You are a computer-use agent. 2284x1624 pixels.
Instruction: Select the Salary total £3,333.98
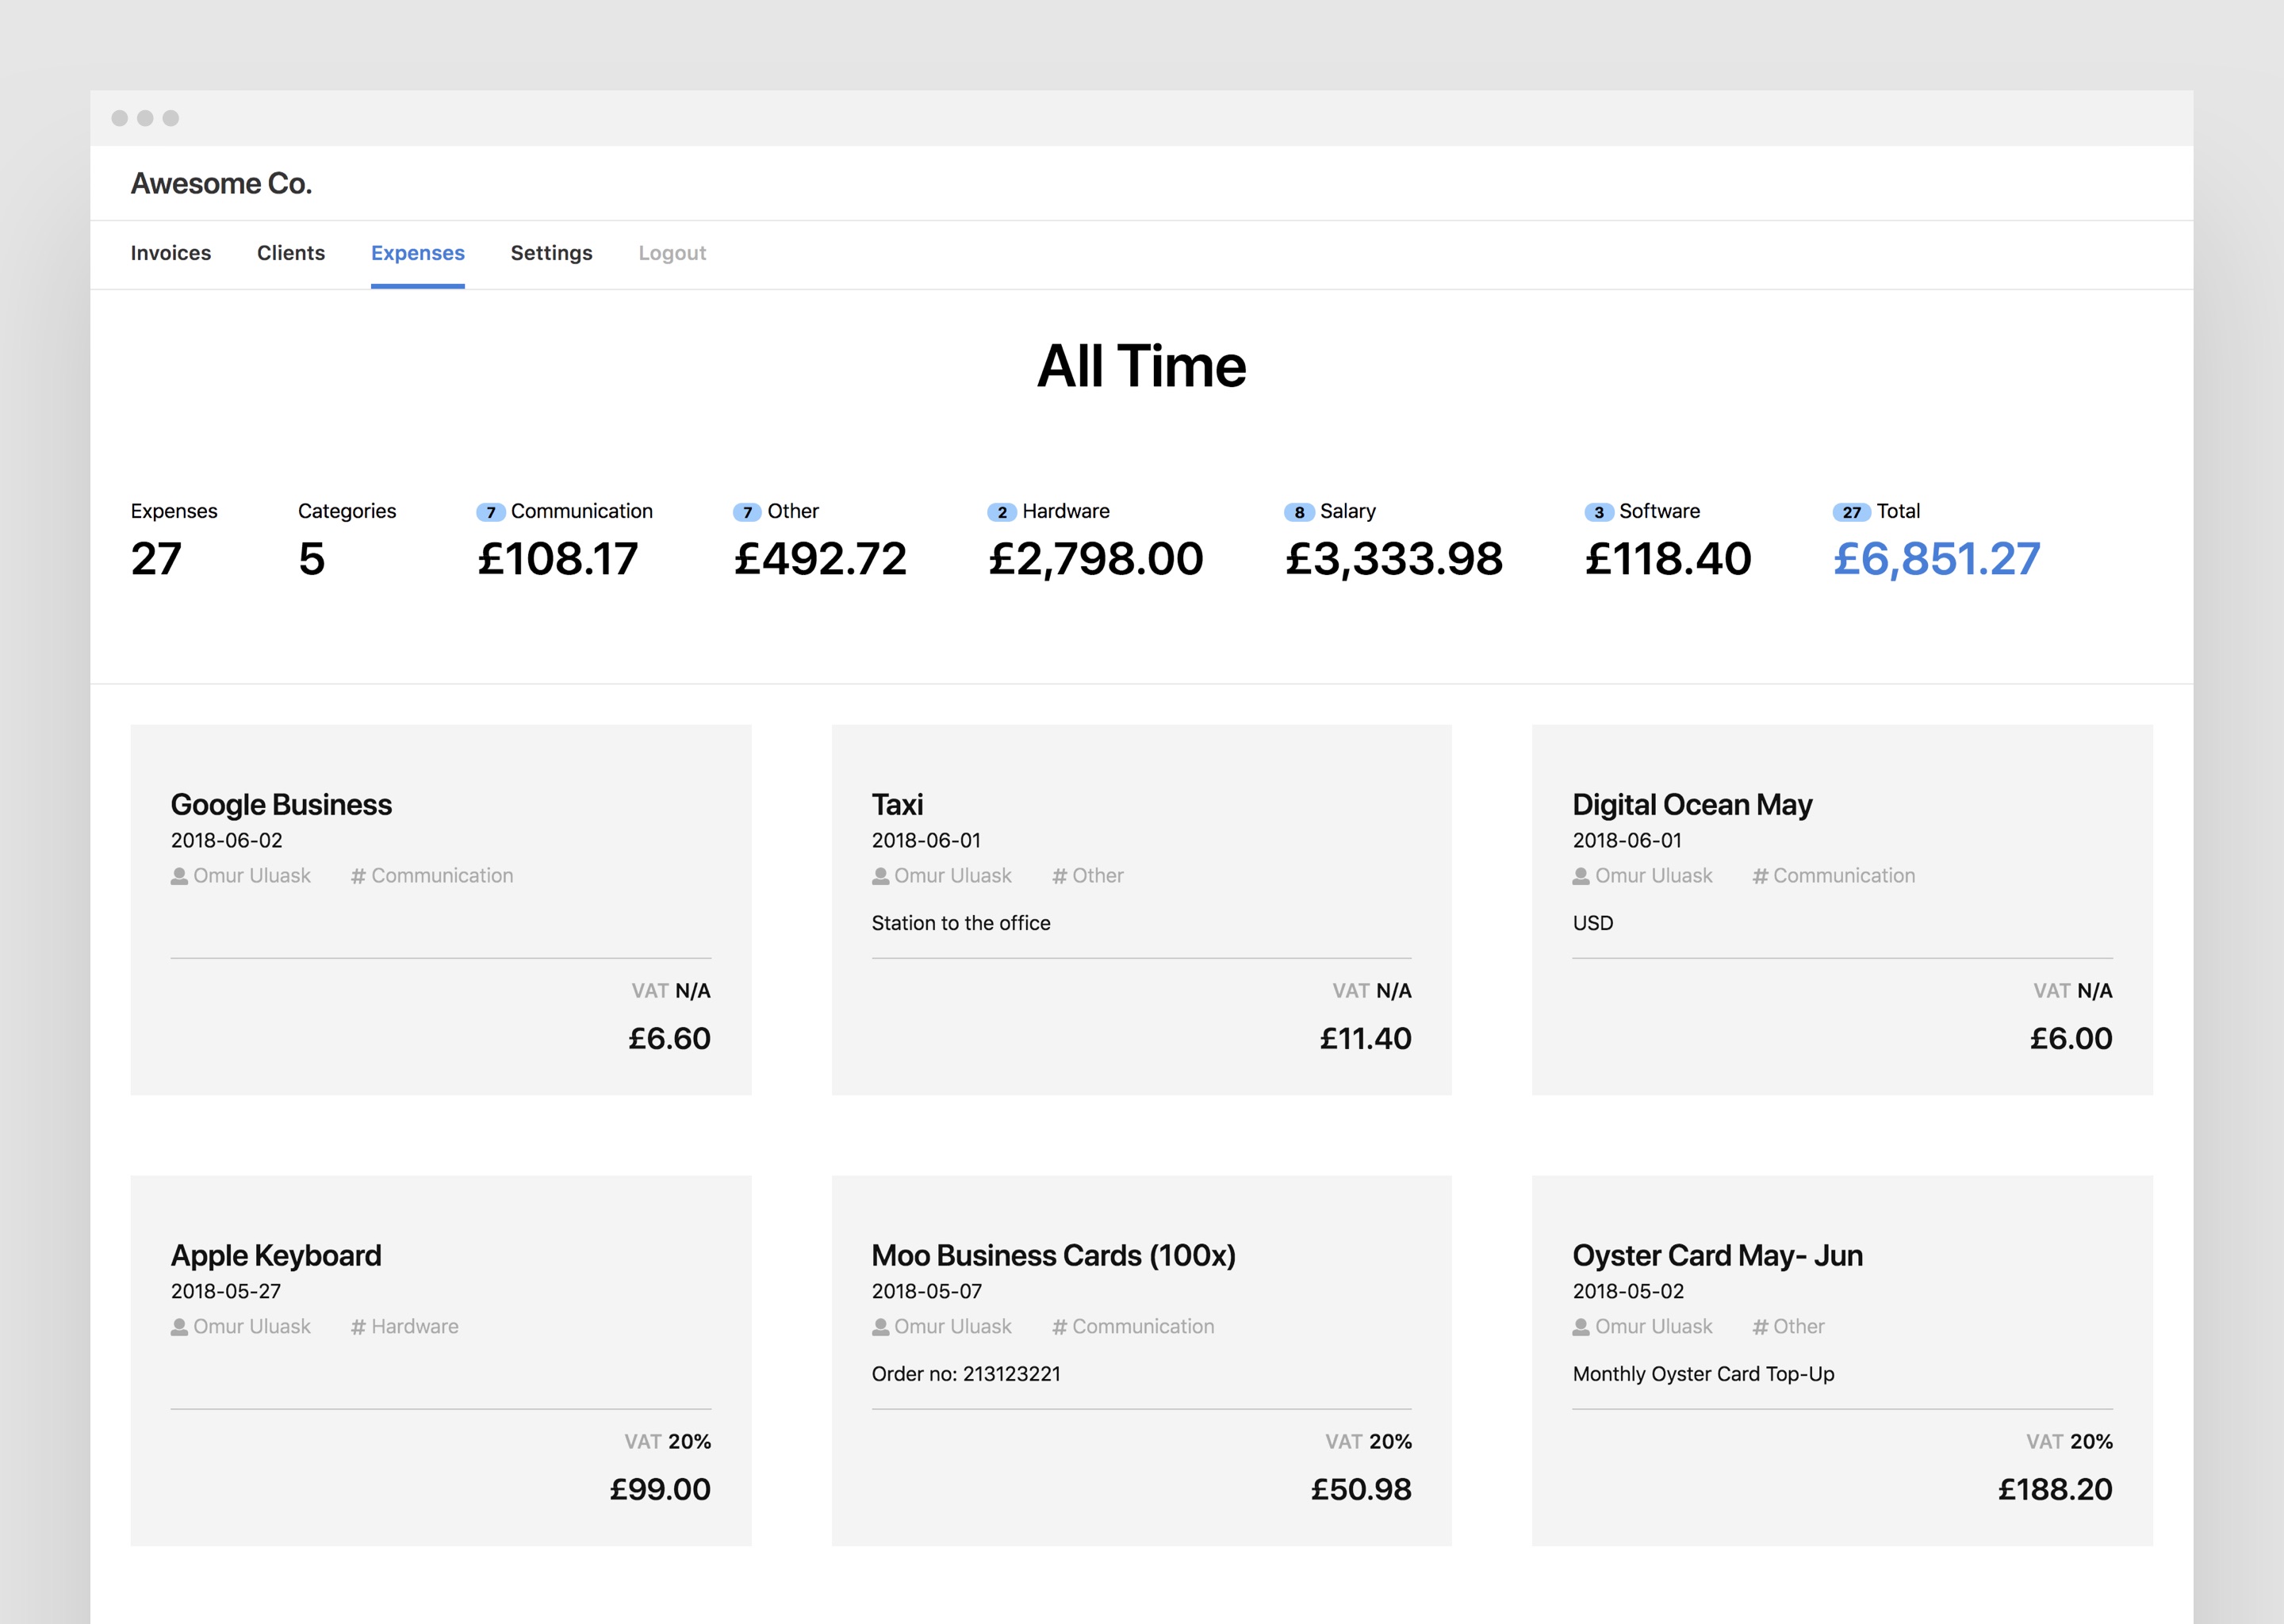(1394, 559)
